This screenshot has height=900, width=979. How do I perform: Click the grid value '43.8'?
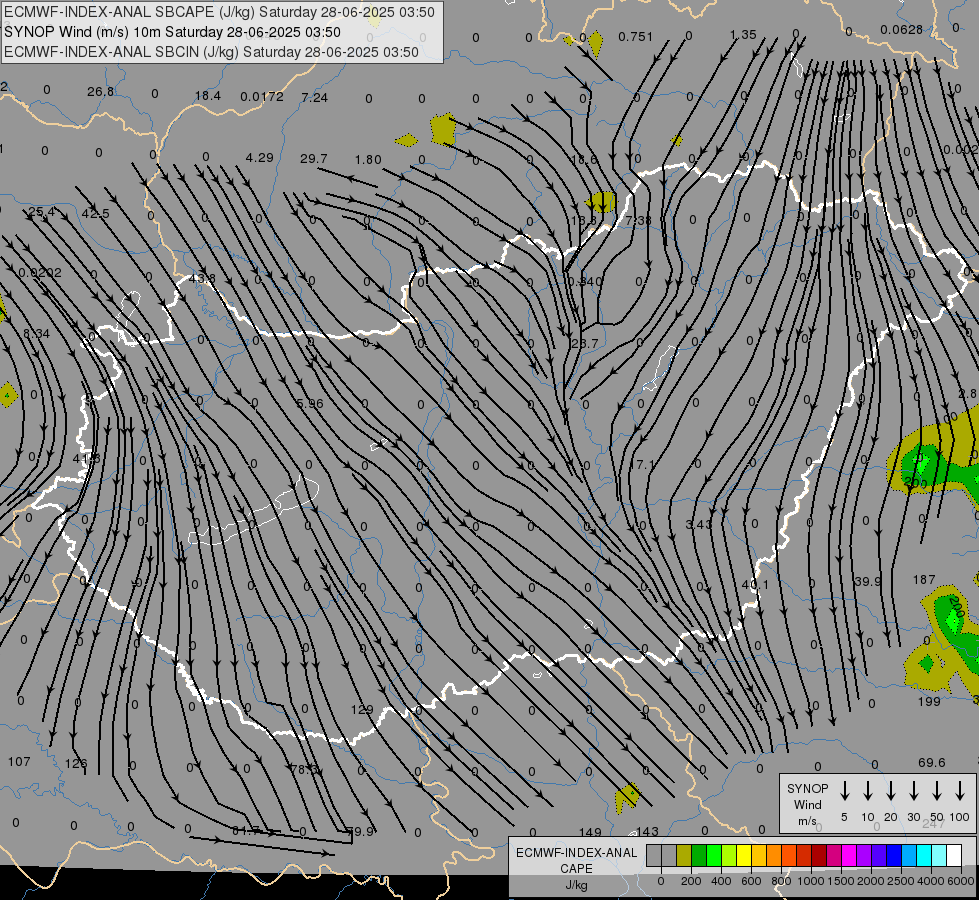coord(202,279)
